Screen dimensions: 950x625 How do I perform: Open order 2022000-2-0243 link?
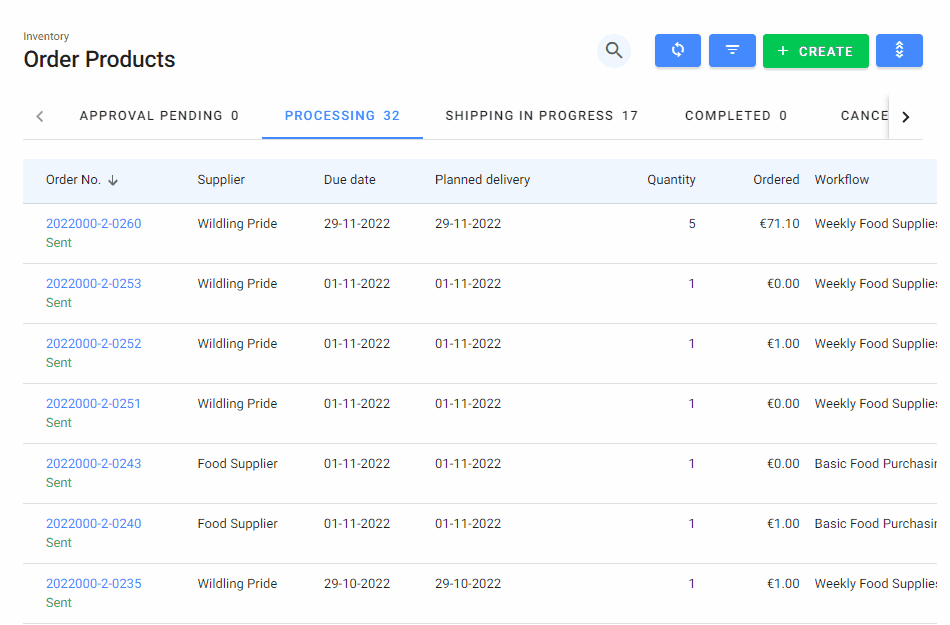(94, 464)
